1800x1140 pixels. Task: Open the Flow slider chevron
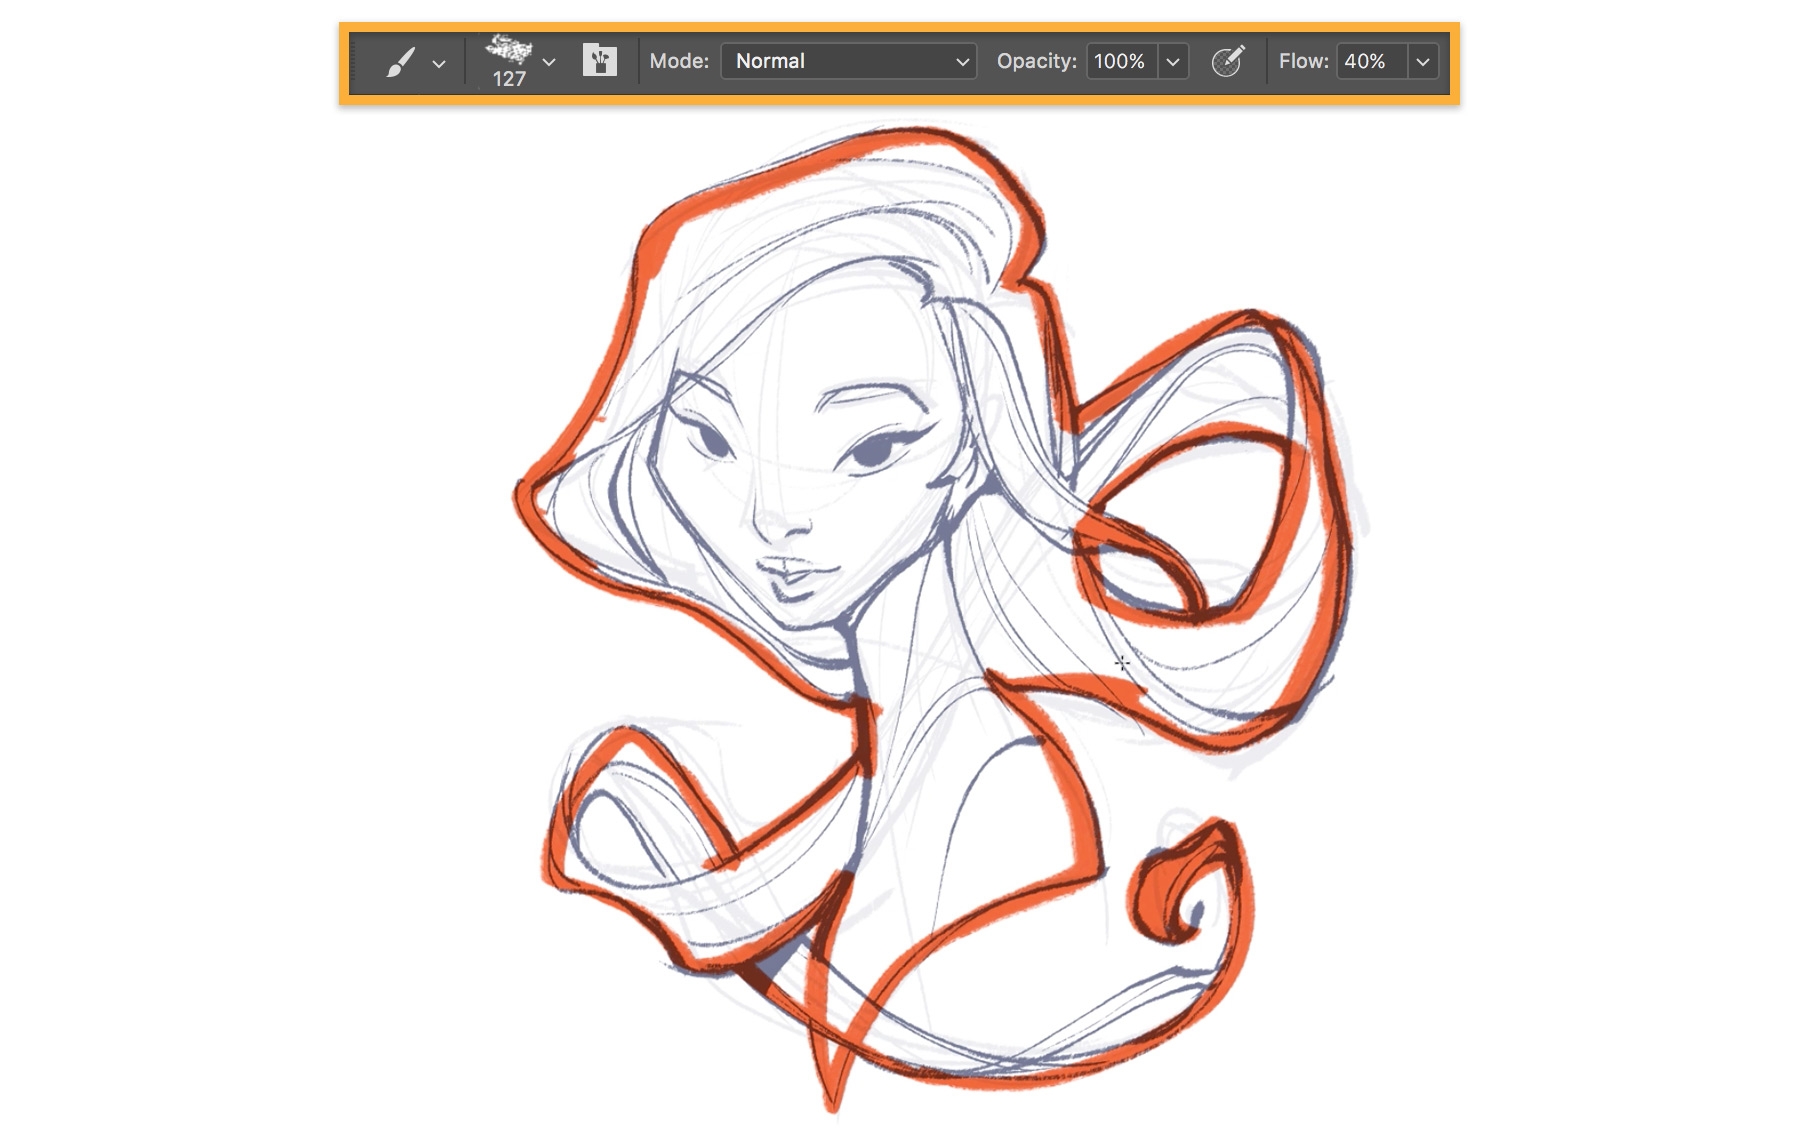[1424, 61]
